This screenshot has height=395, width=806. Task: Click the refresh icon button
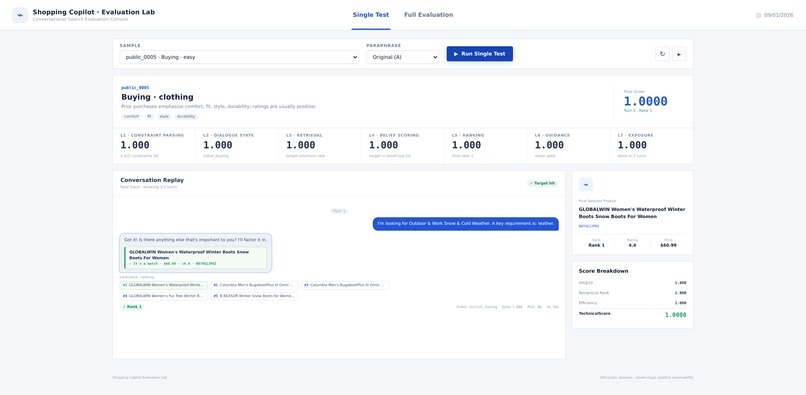(662, 53)
